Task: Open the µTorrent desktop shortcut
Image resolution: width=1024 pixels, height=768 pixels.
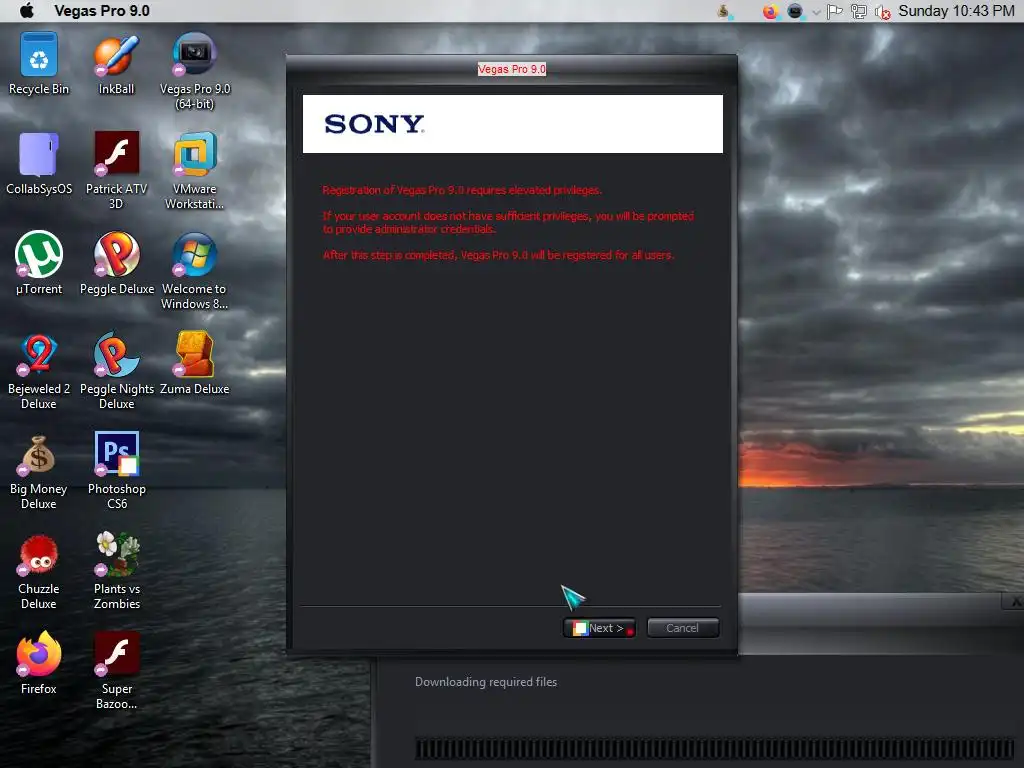Action: coord(39,264)
